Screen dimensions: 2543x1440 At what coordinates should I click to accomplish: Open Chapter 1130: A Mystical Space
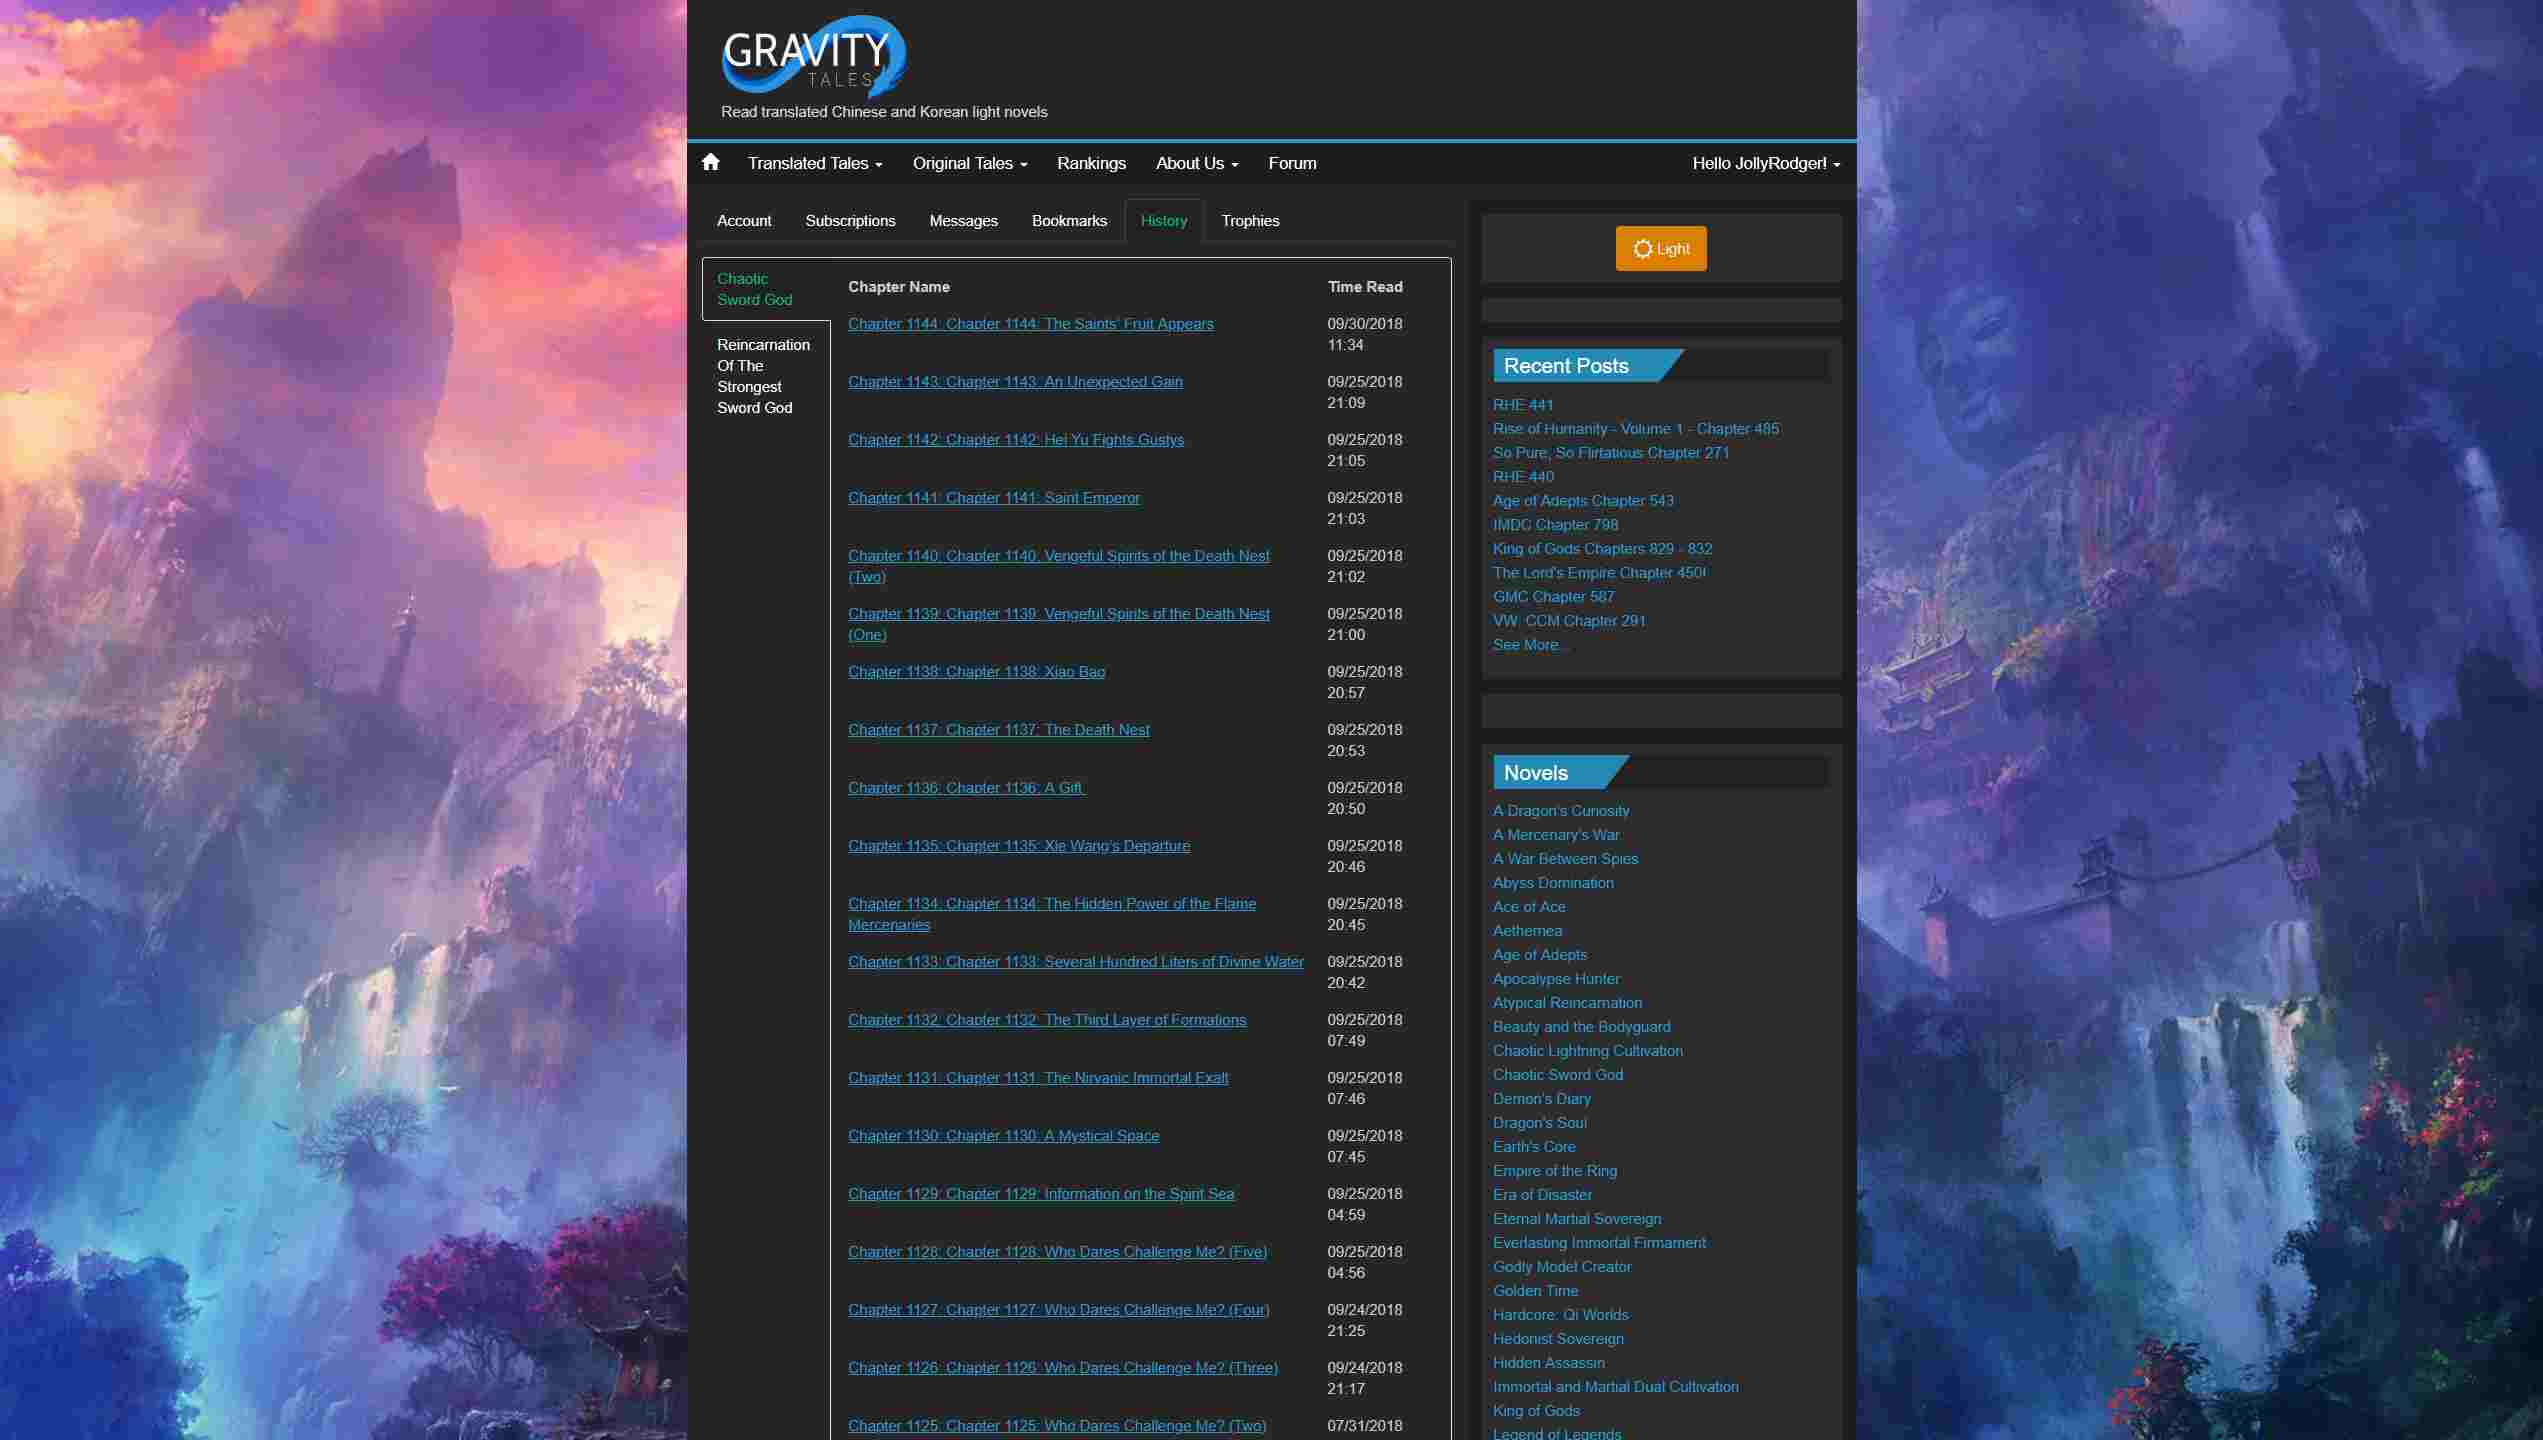(1003, 1136)
